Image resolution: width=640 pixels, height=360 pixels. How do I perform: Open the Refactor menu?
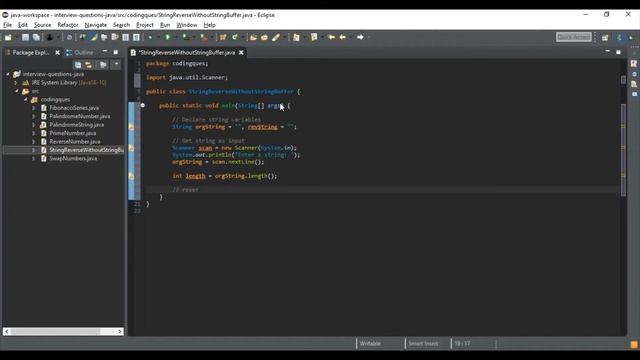click(x=68, y=25)
